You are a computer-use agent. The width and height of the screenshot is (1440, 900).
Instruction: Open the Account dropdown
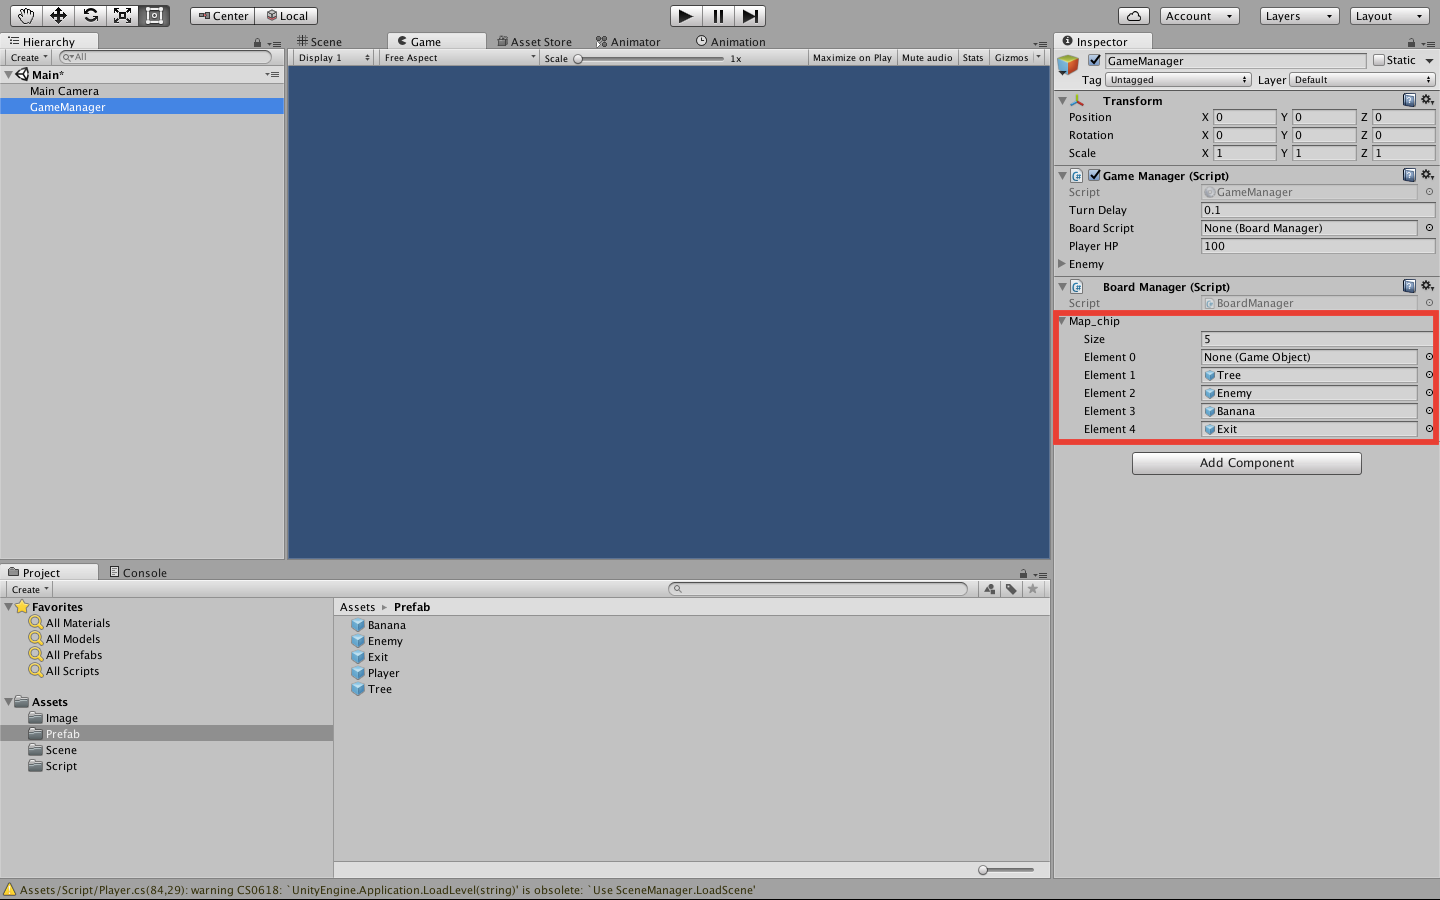(1200, 16)
